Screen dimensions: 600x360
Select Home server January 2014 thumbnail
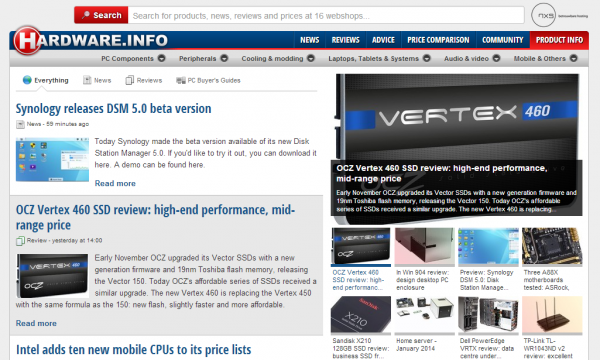pyautogui.click(x=425, y=314)
